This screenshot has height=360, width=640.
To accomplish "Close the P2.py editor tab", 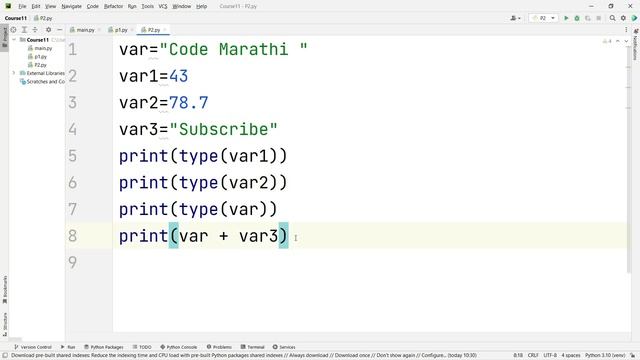I will tap(165, 30).
